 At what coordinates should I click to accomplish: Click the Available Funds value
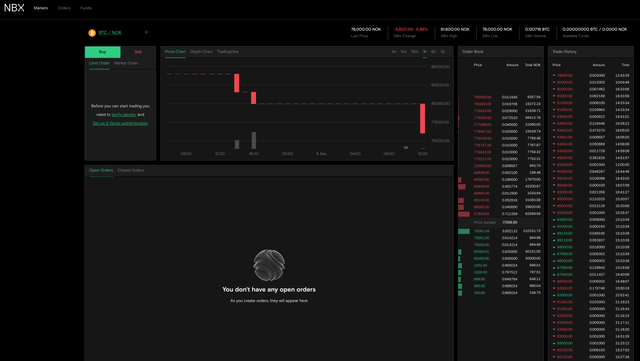point(595,29)
